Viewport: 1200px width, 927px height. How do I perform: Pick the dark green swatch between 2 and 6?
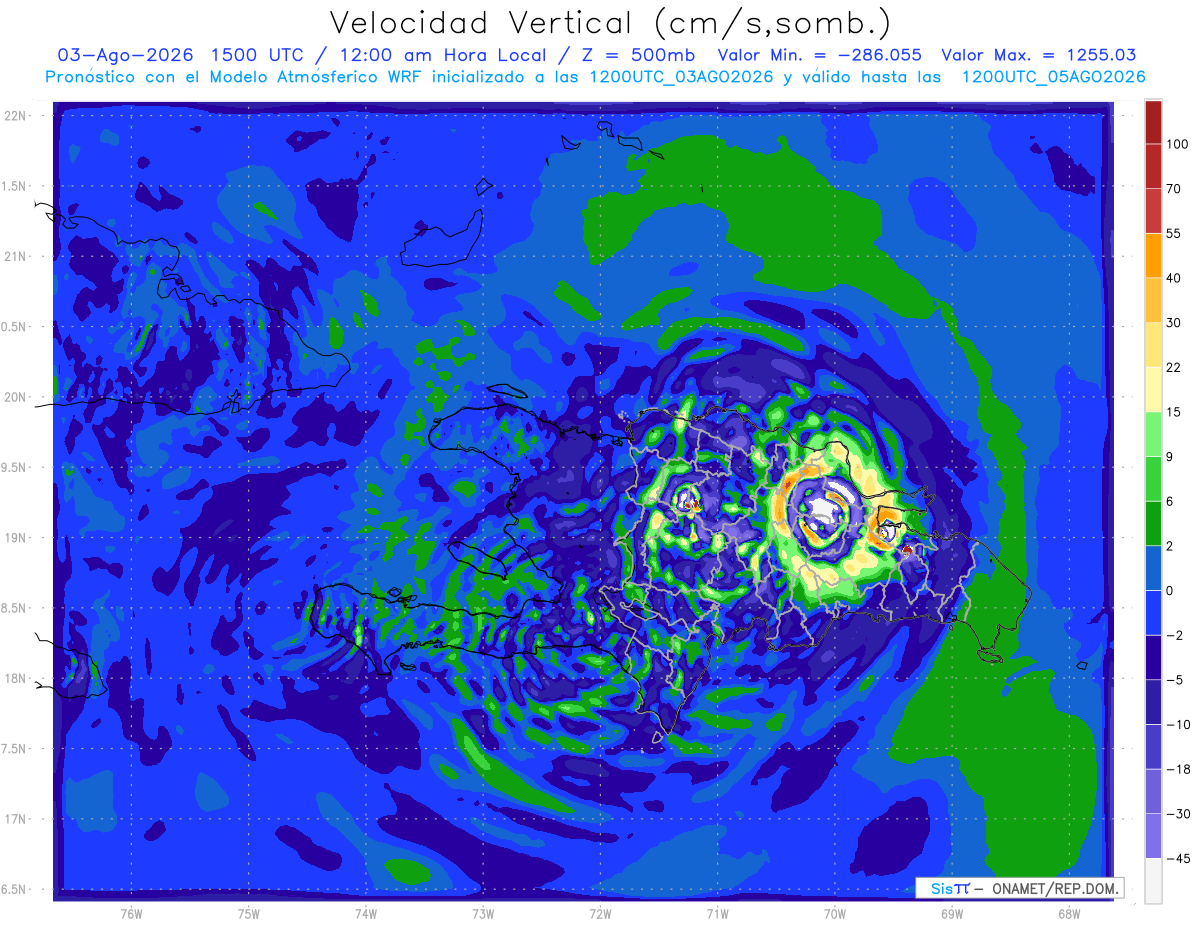pyautogui.click(x=1153, y=523)
